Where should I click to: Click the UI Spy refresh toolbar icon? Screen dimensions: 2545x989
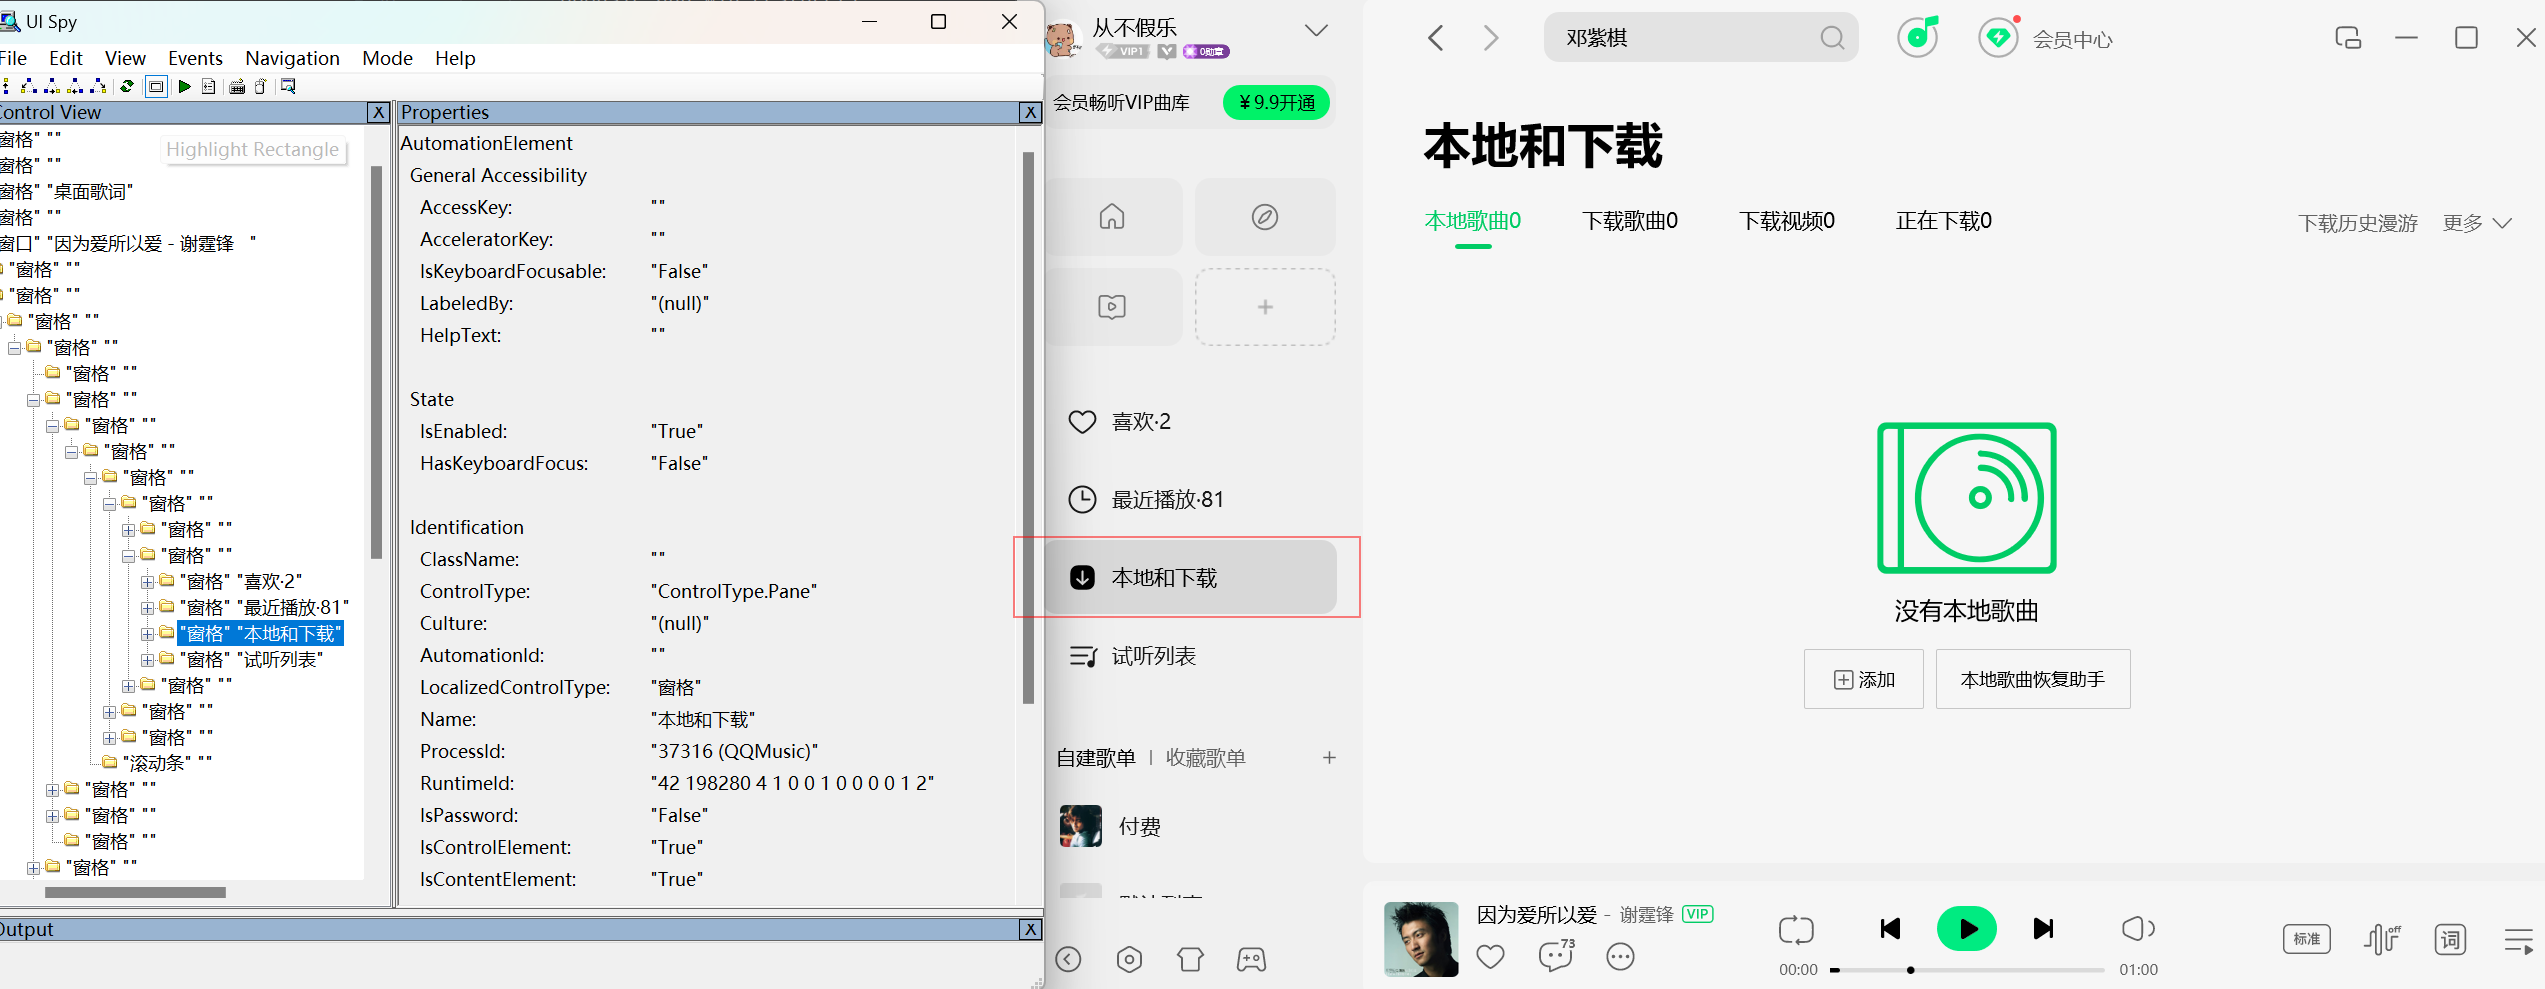point(127,87)
